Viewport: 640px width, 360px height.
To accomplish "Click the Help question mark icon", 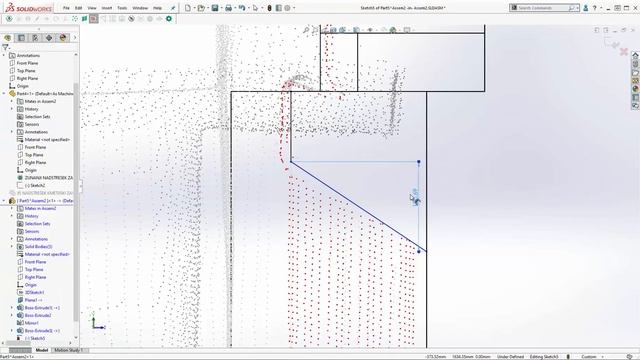I will coord(595,8).
